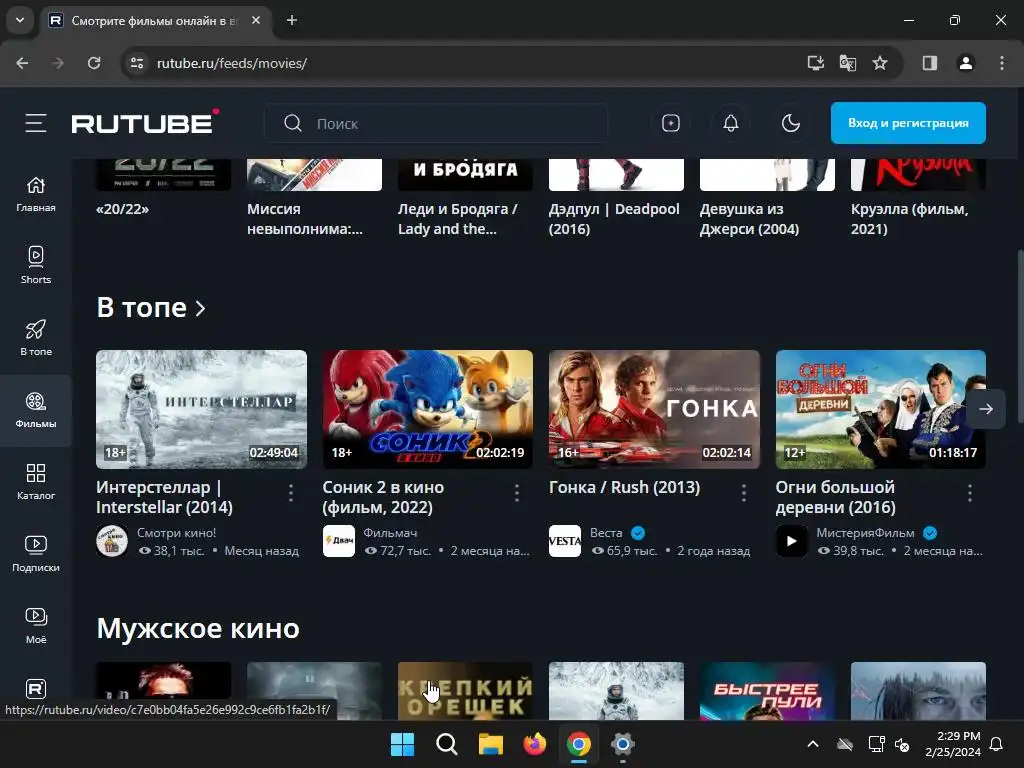Open Девушка из Джерси (2004) title

point(749,219)
